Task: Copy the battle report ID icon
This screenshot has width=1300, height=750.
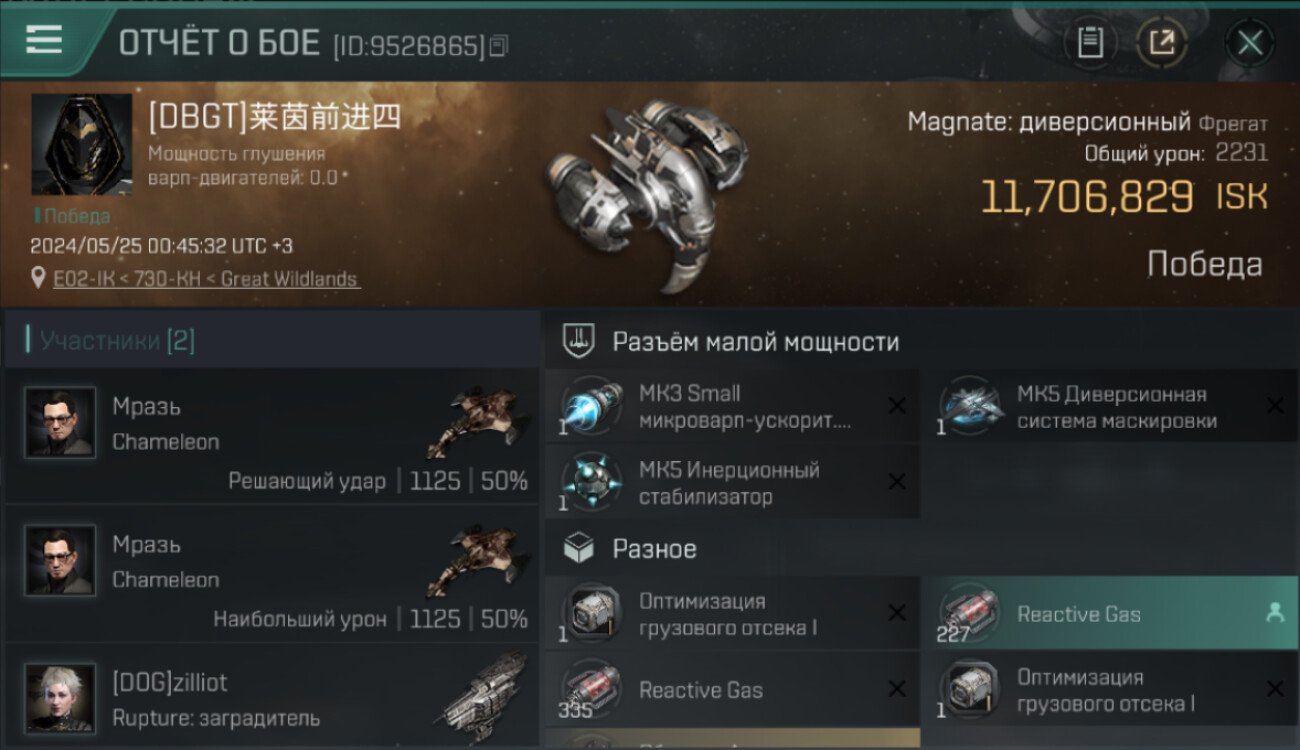Action: point(499,45)
